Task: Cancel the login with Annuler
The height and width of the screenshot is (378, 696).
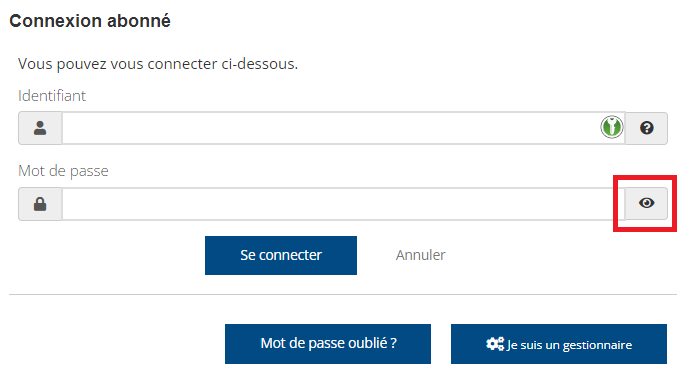Action: coord(420,255)
